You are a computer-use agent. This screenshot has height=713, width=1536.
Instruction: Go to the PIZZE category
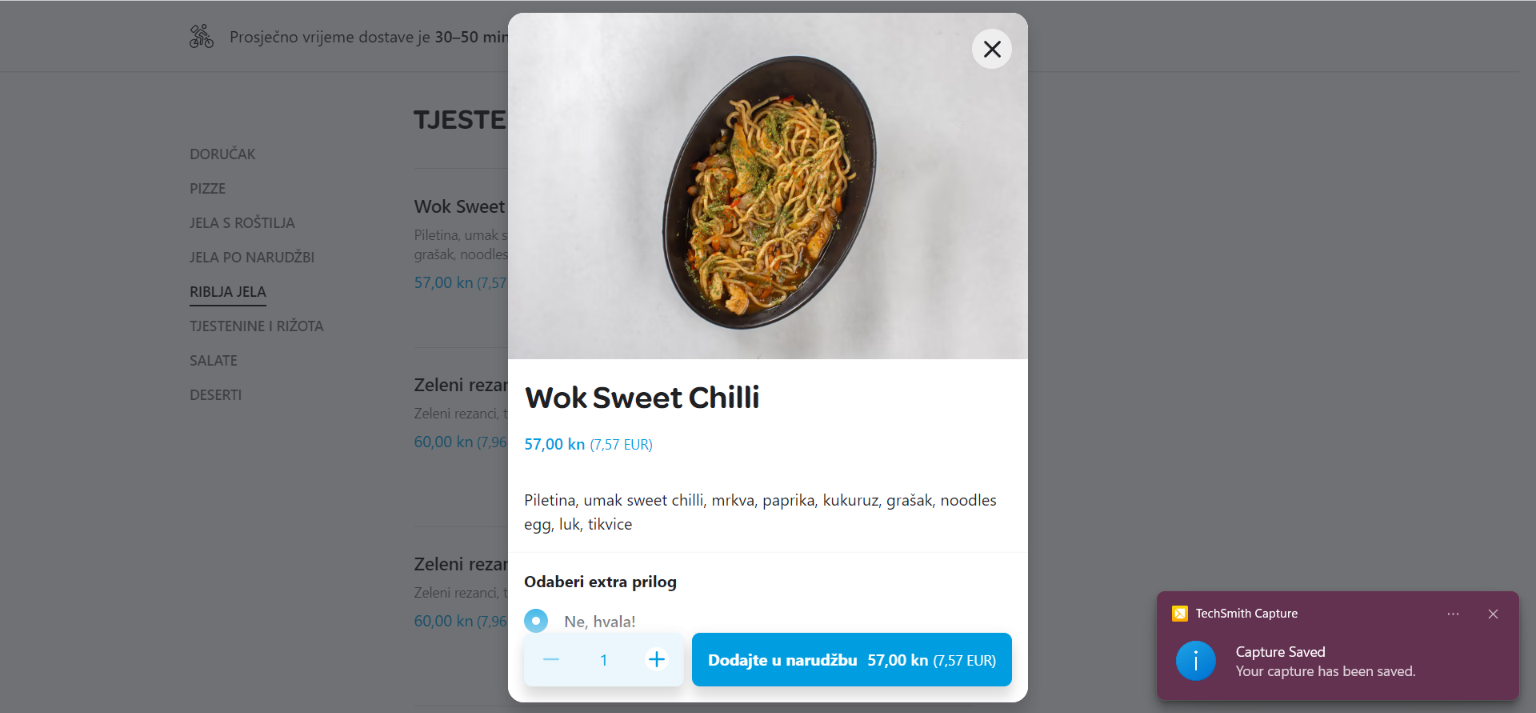point(208,189)
